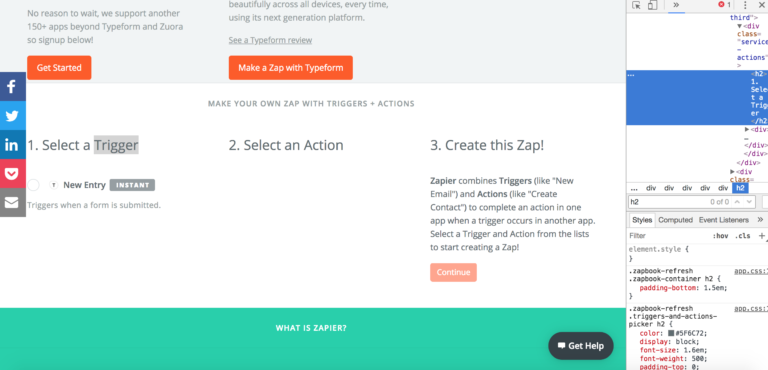Toggle device toolbar icon in DevTools
Screen dimensions: 768x370
652,5
